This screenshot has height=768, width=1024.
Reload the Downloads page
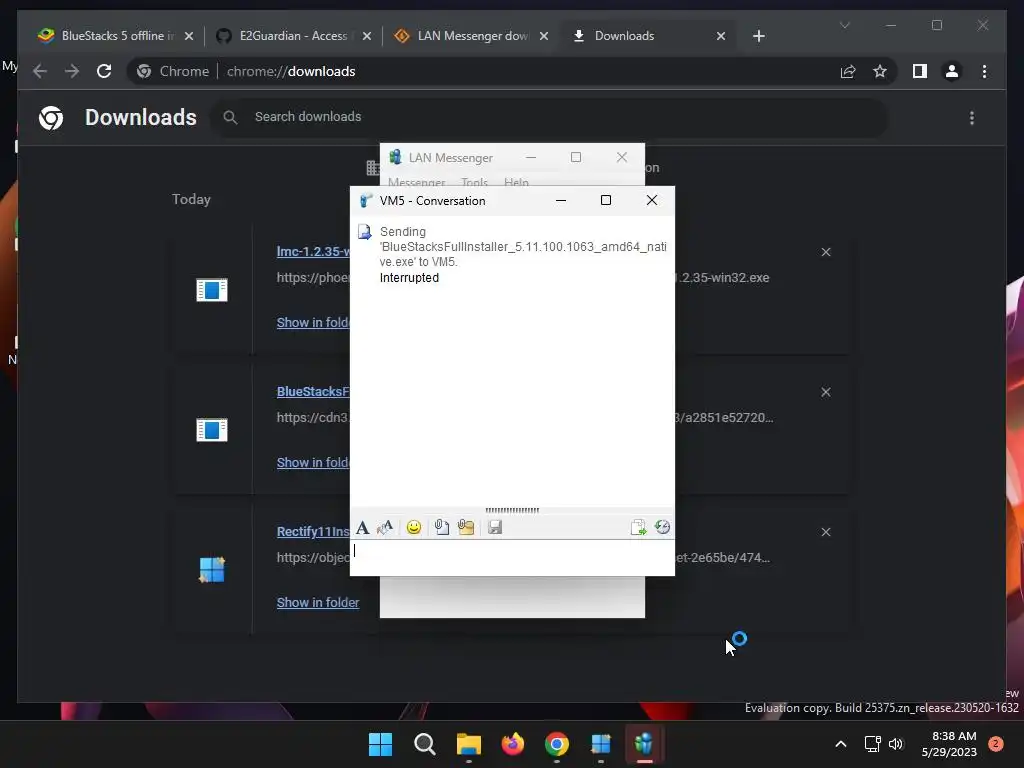click(104, 71)
